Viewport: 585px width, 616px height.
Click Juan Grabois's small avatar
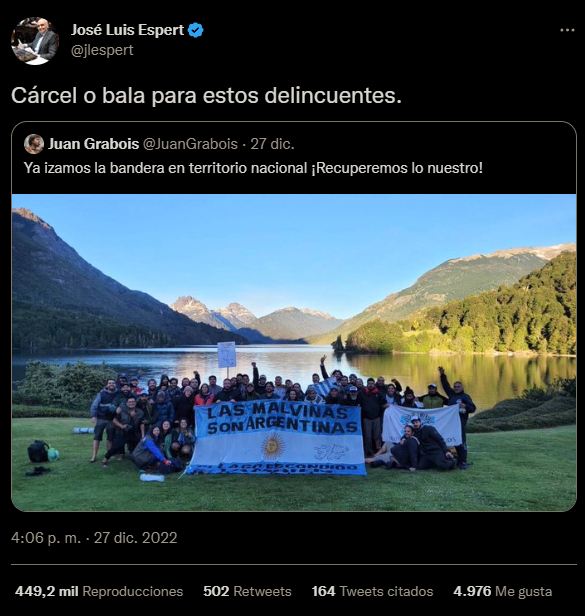tap(34, 144)
